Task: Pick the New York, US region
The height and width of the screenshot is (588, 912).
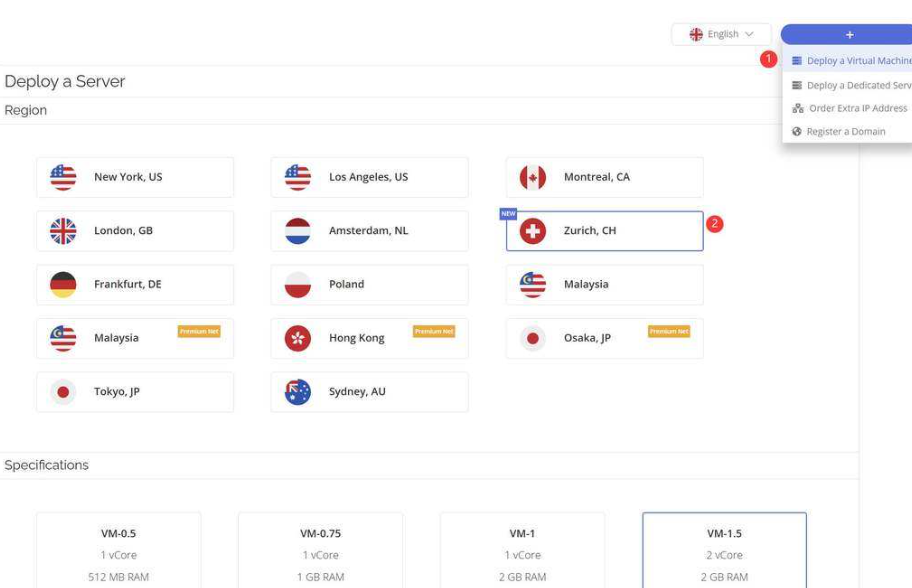Action: [135, 177]
